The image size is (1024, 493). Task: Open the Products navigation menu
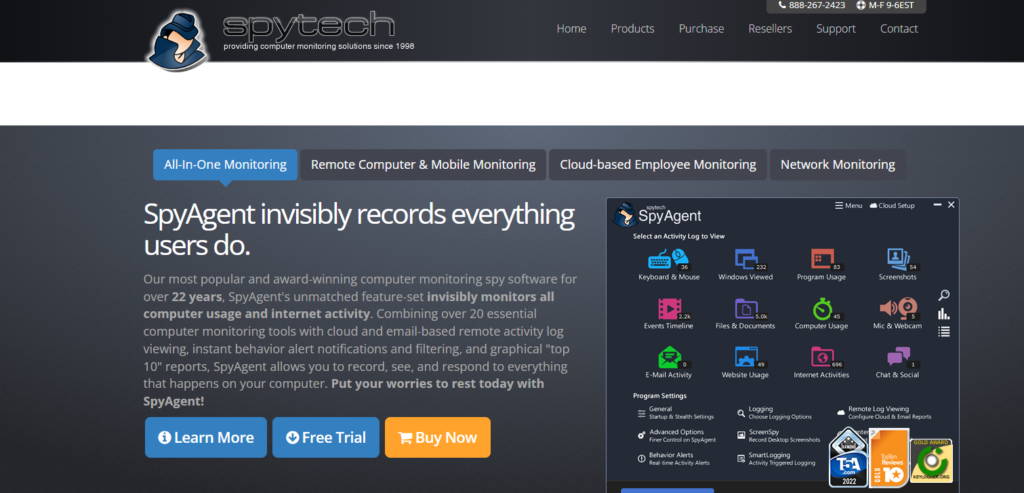tap(632, 29)
